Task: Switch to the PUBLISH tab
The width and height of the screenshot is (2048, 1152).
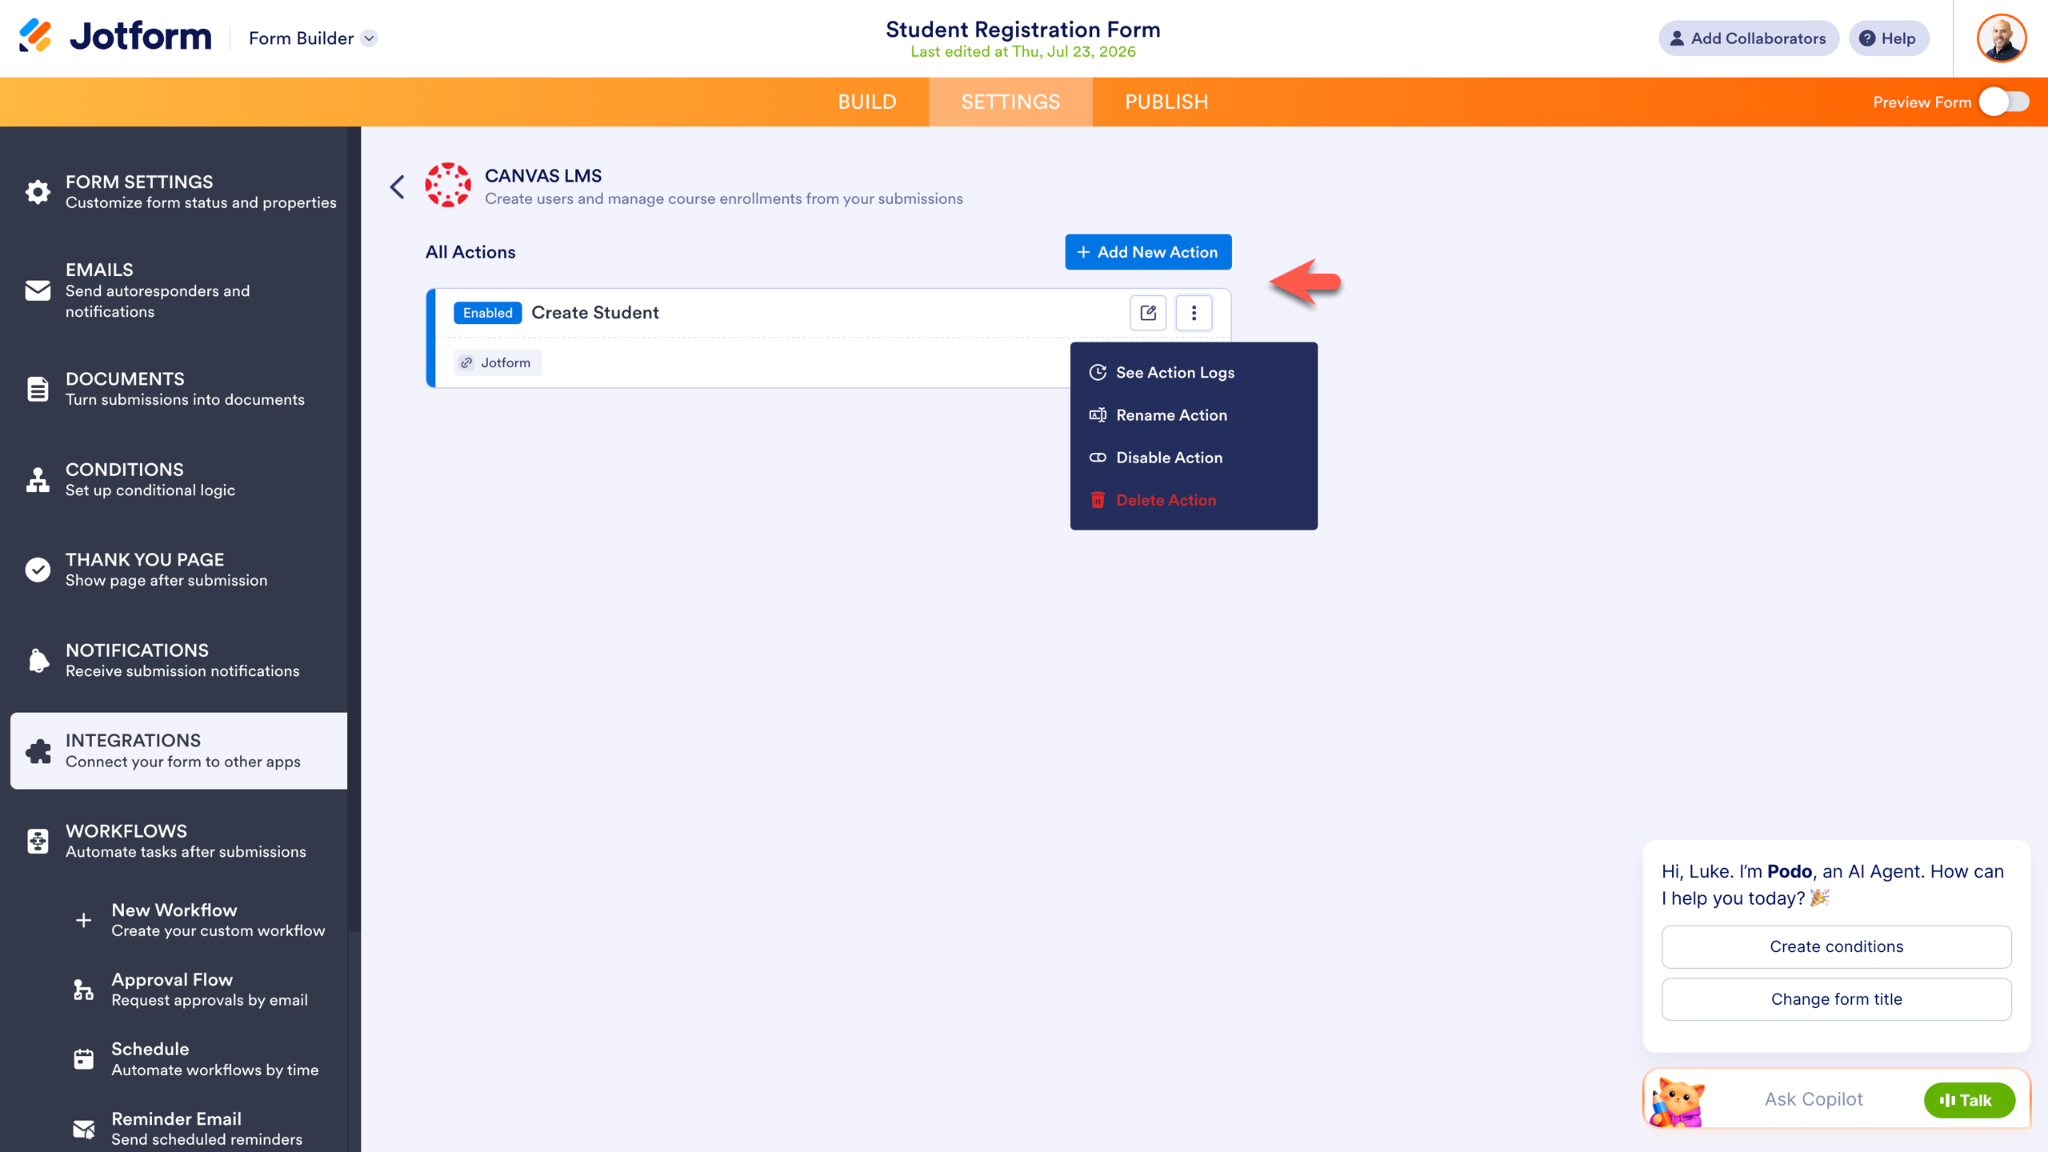Action: pos(1166,102)
